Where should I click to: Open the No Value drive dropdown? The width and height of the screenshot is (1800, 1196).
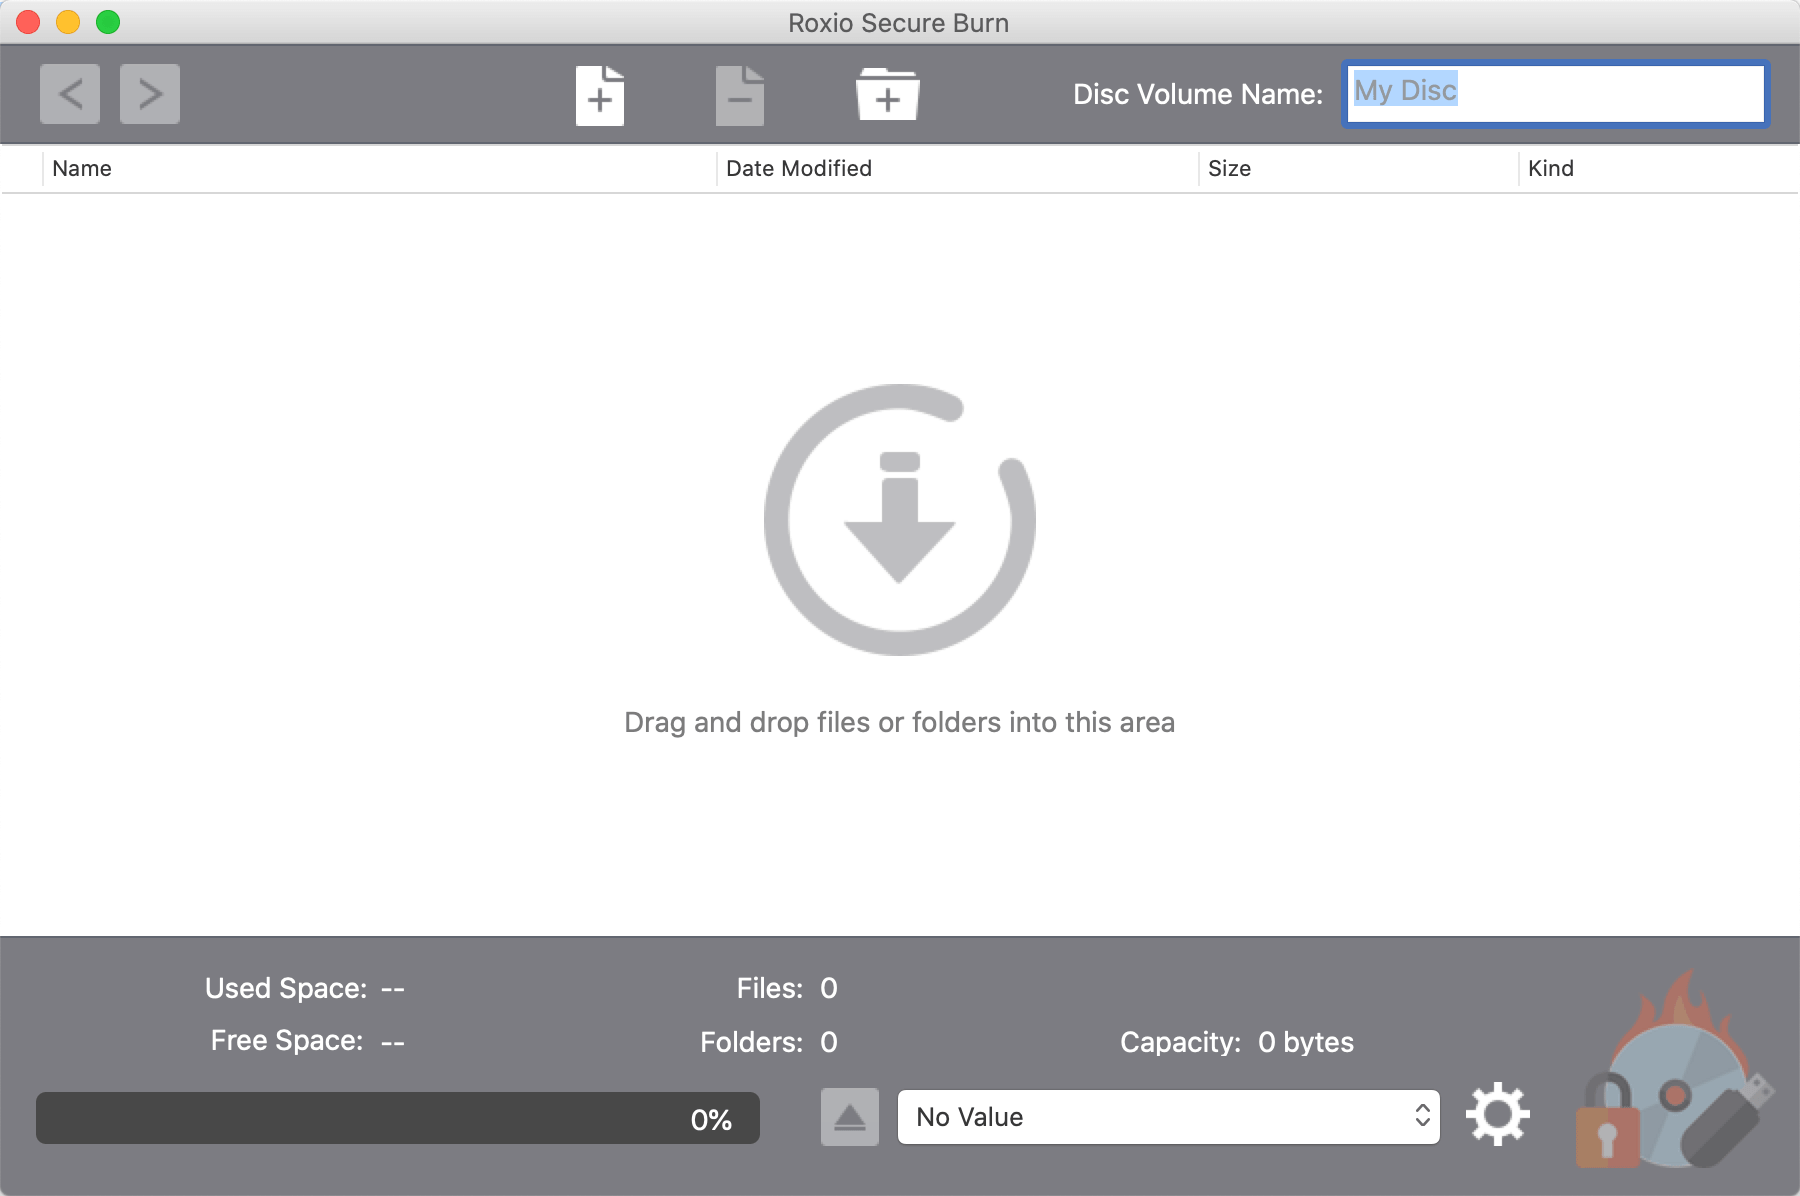point(1168,1117)
